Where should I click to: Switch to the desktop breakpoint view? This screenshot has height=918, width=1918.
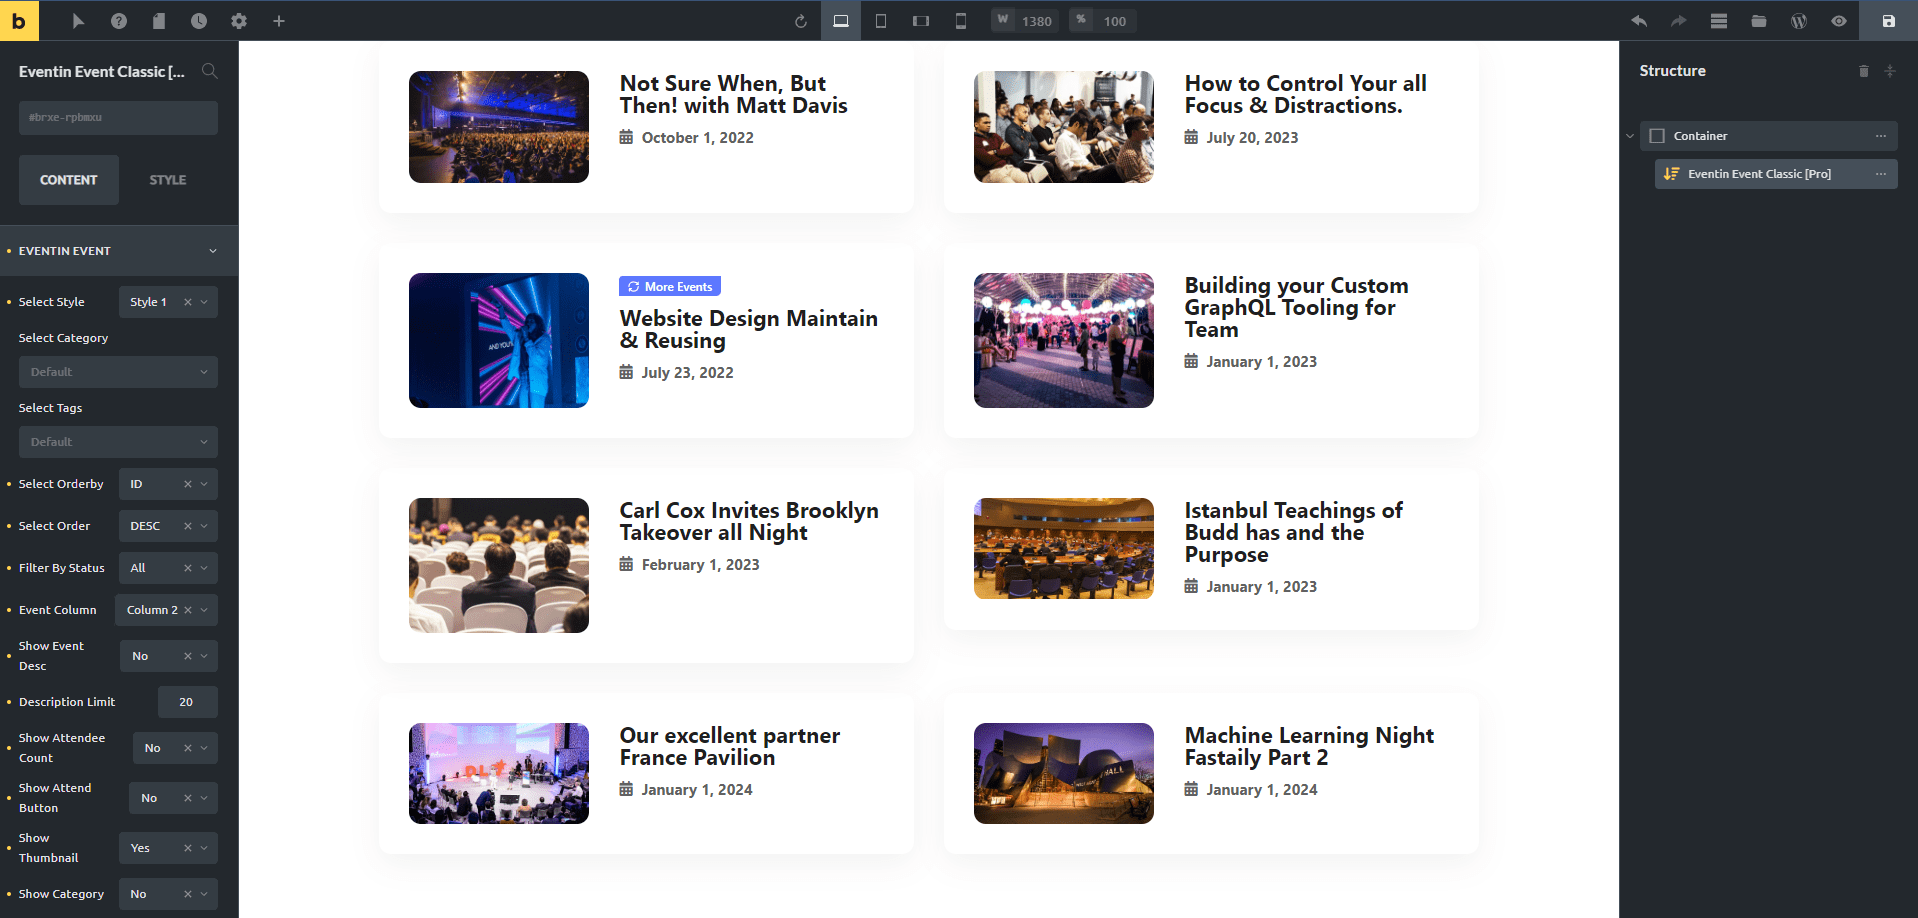click(841, 21)
